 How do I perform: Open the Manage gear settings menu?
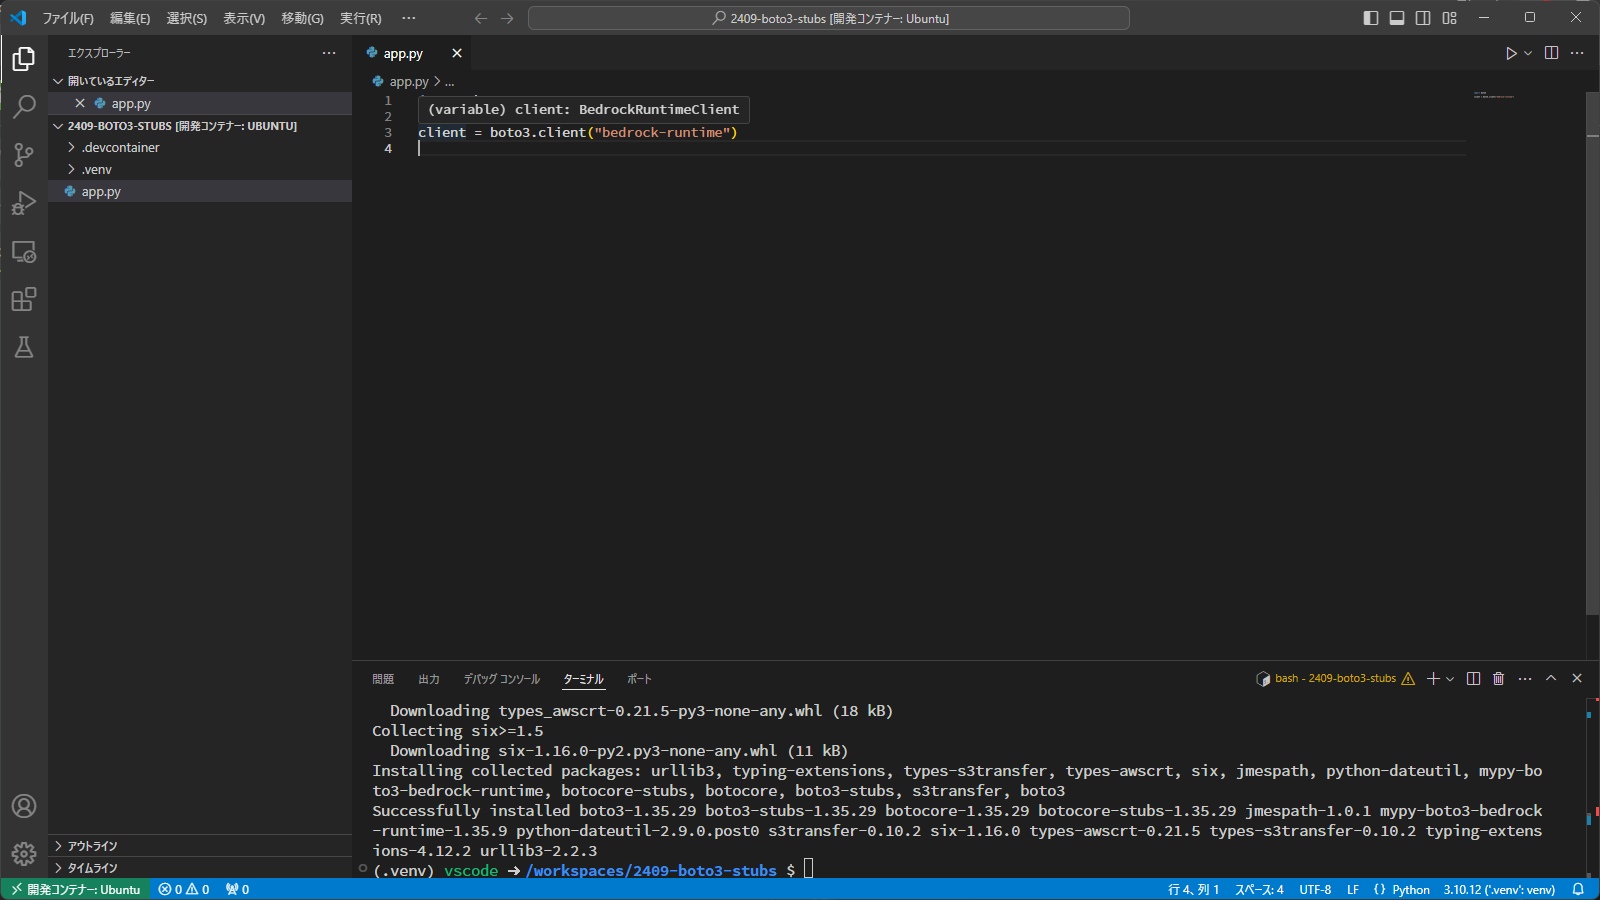(x=24, y=853)
